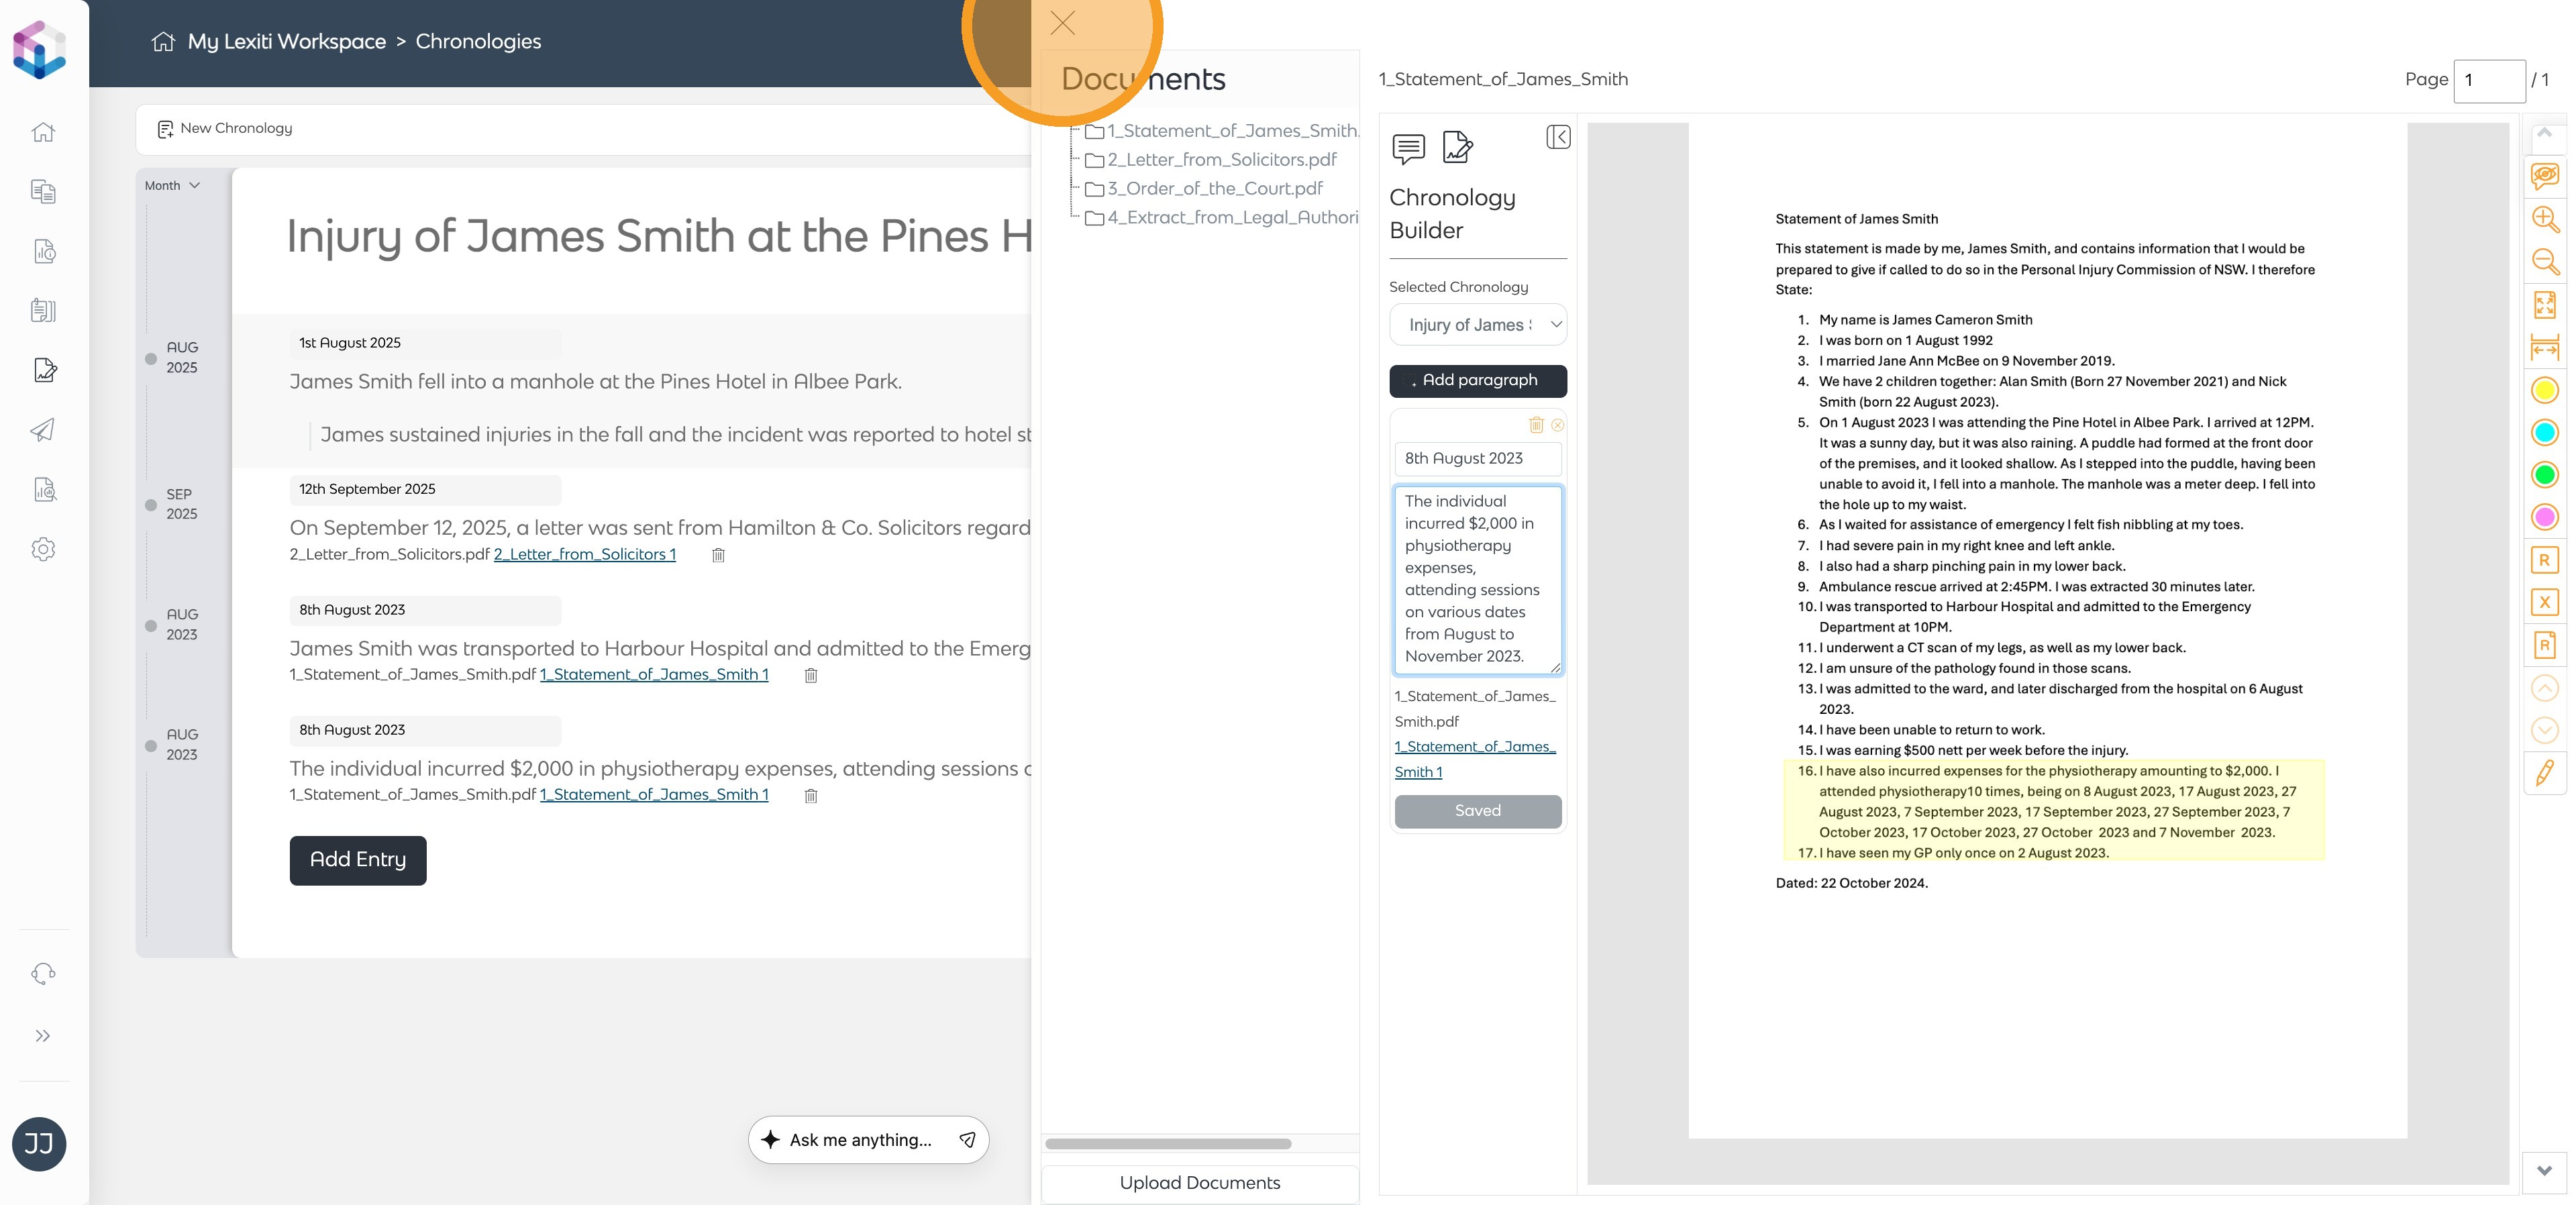This screenshot has width=2576, height=1205.
Task: Delete the paragraph using orange trash icon
Action: [1536, 425]
